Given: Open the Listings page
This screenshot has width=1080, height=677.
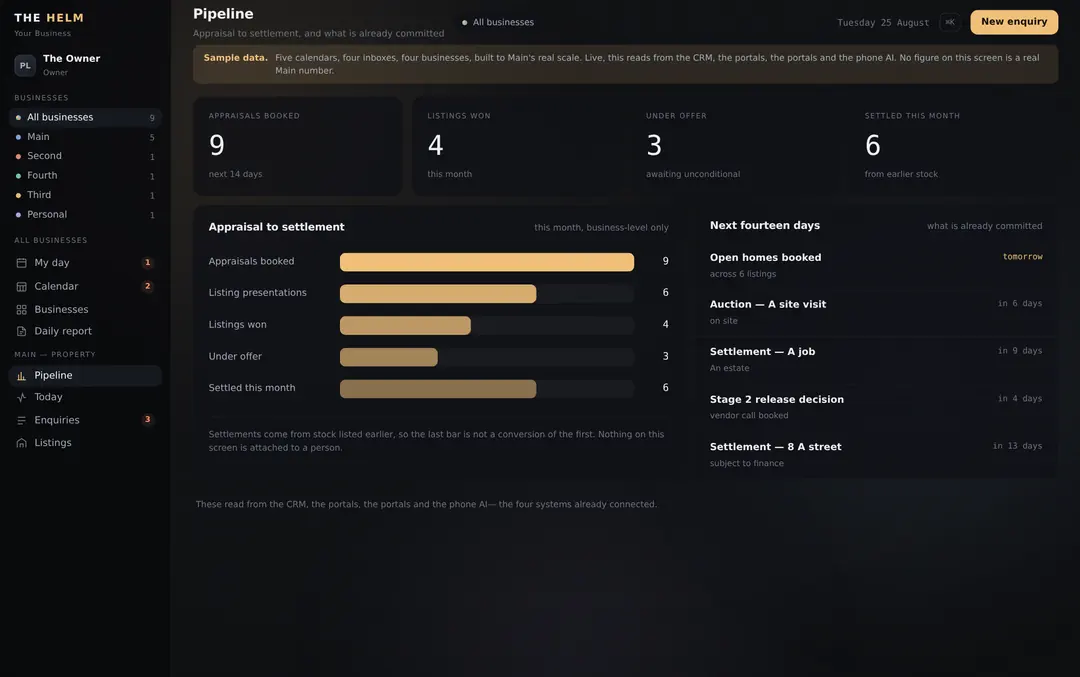Looking at the screenshot, I should click(85, 443).
